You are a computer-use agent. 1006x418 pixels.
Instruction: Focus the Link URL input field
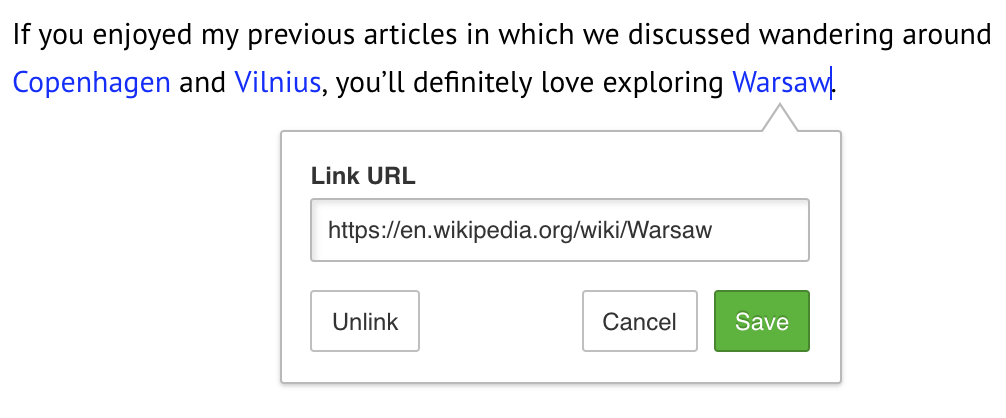pyautogui.click(x=559, y=231)
